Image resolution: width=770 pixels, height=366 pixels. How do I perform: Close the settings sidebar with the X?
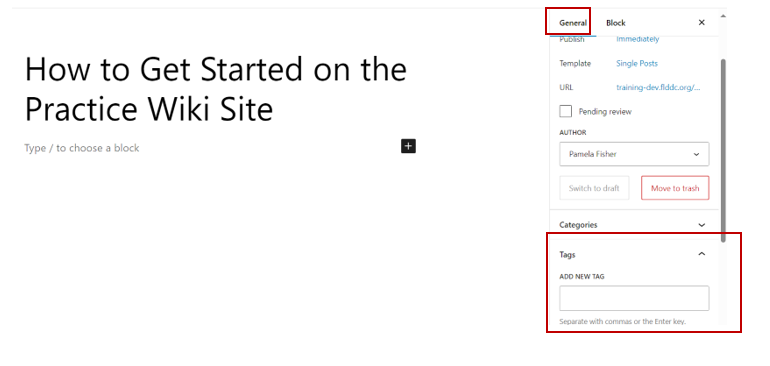pos(702,23)
